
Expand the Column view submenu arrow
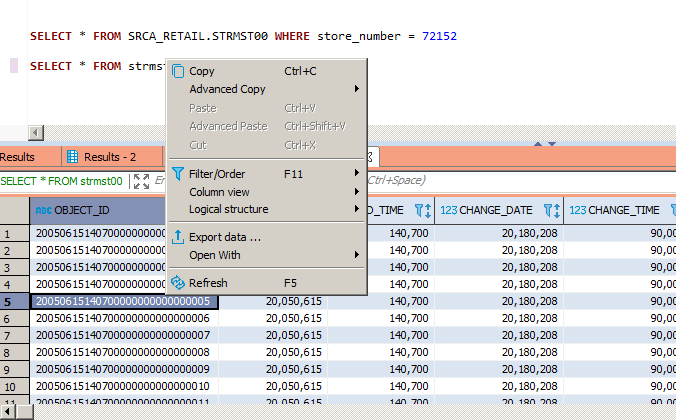[357, 191]
